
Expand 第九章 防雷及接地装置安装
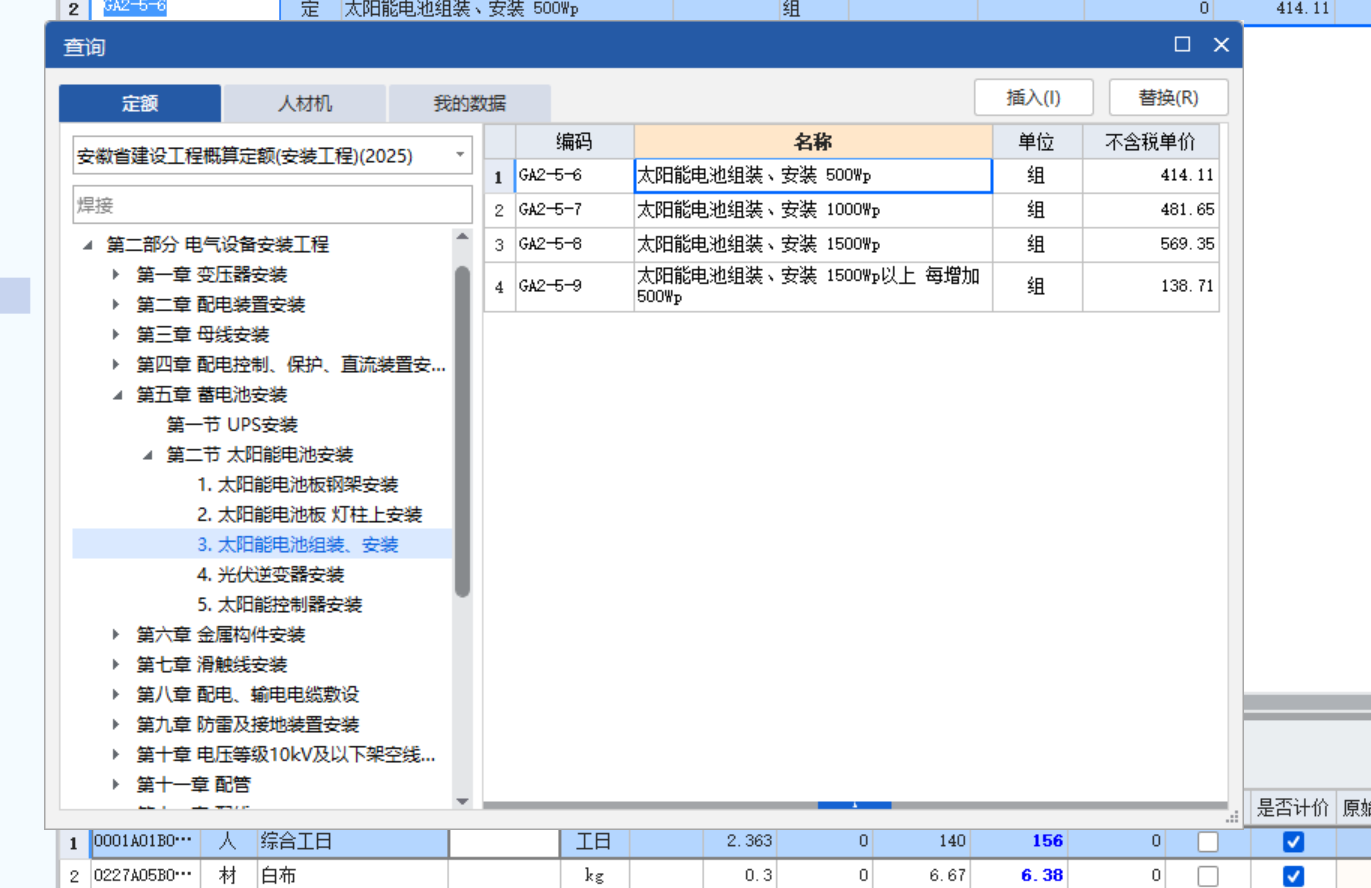[115, 723]
